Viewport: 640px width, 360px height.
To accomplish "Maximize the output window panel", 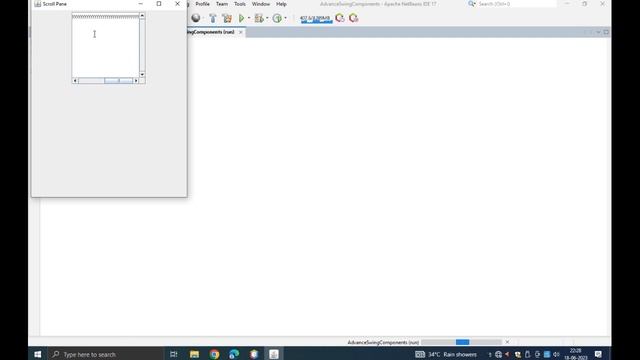I will (607, 32).
